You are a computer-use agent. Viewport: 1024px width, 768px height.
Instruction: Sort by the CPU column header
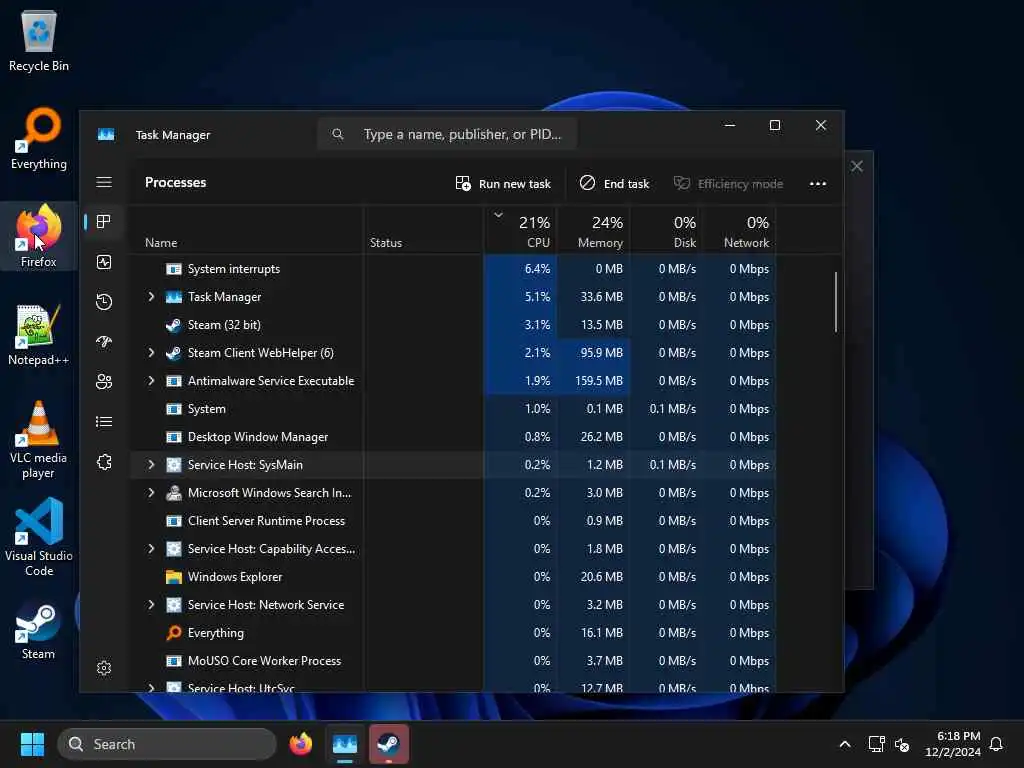tap(520, 230)
